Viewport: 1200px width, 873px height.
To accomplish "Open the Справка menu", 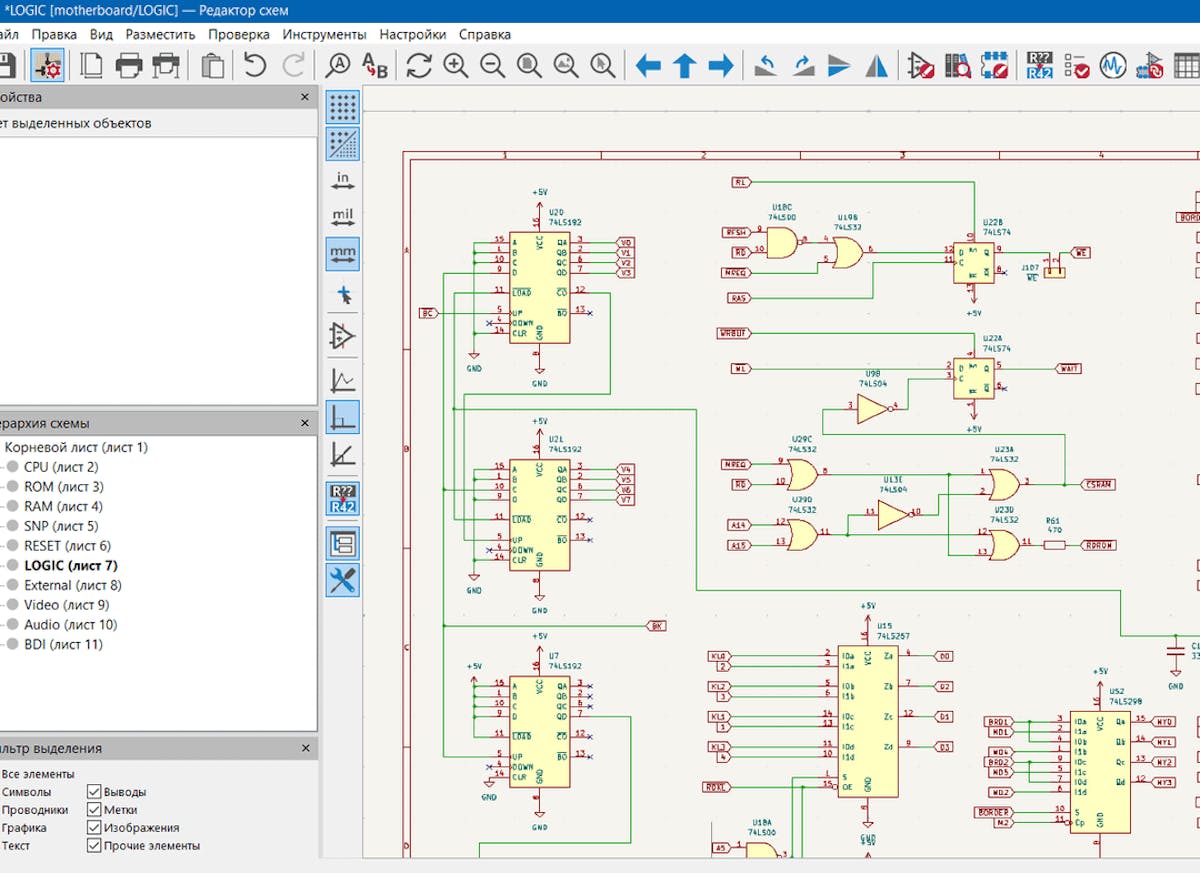I will click(x=484, y=34).
